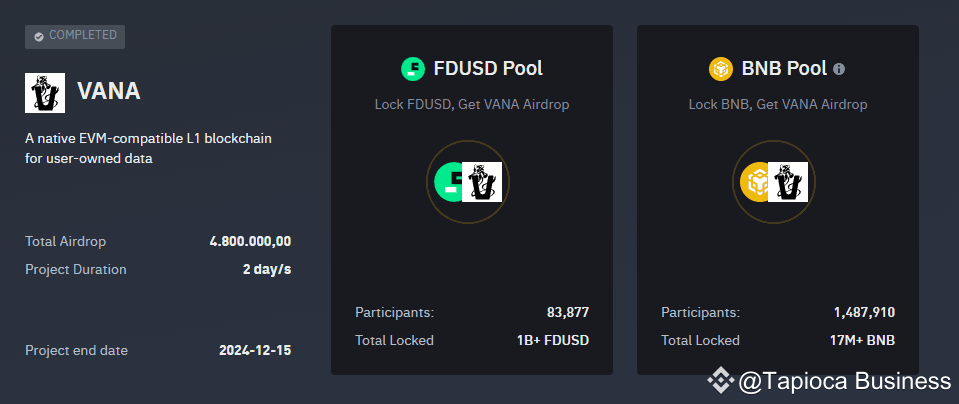Click the Total Airdrop amount 4.800.000,00
Image resolution: width=959 pixels, height=404 pixels.
tap(250, 241)
